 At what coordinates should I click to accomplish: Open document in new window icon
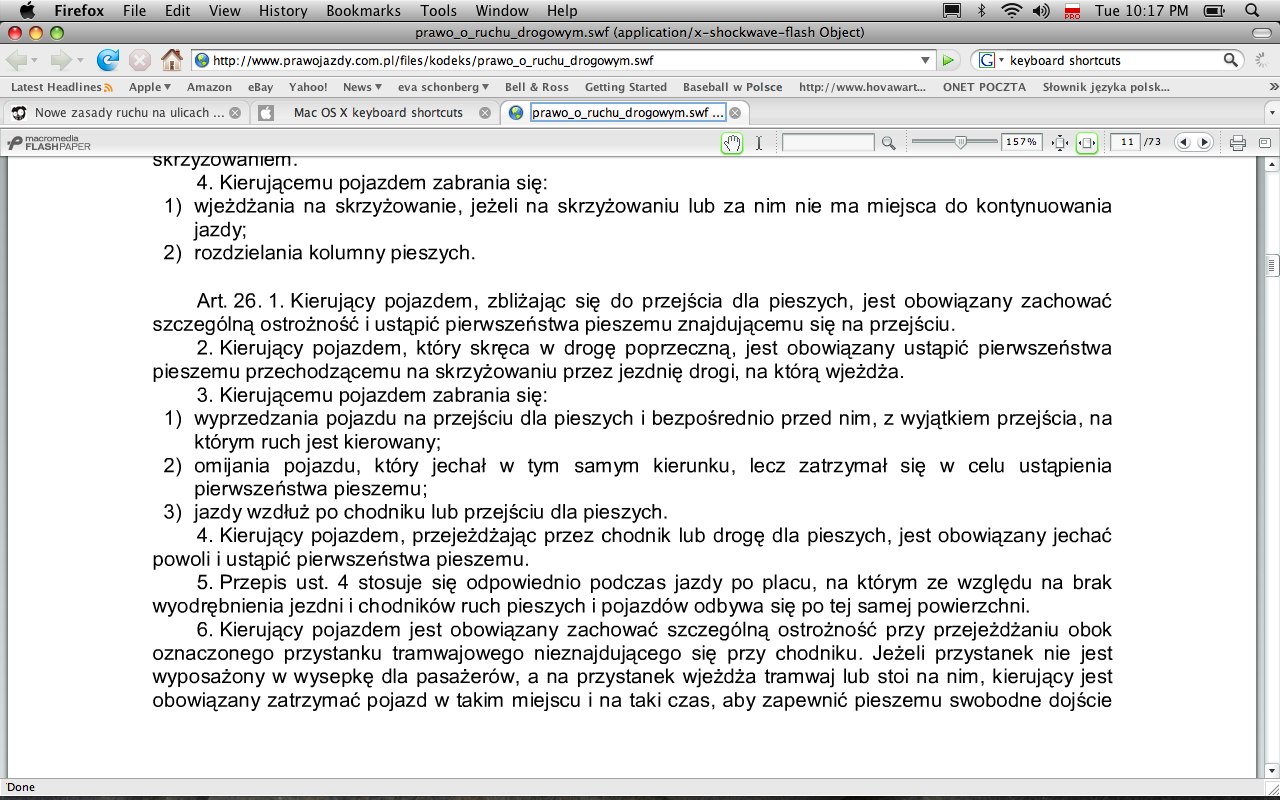coord(1264,143)
